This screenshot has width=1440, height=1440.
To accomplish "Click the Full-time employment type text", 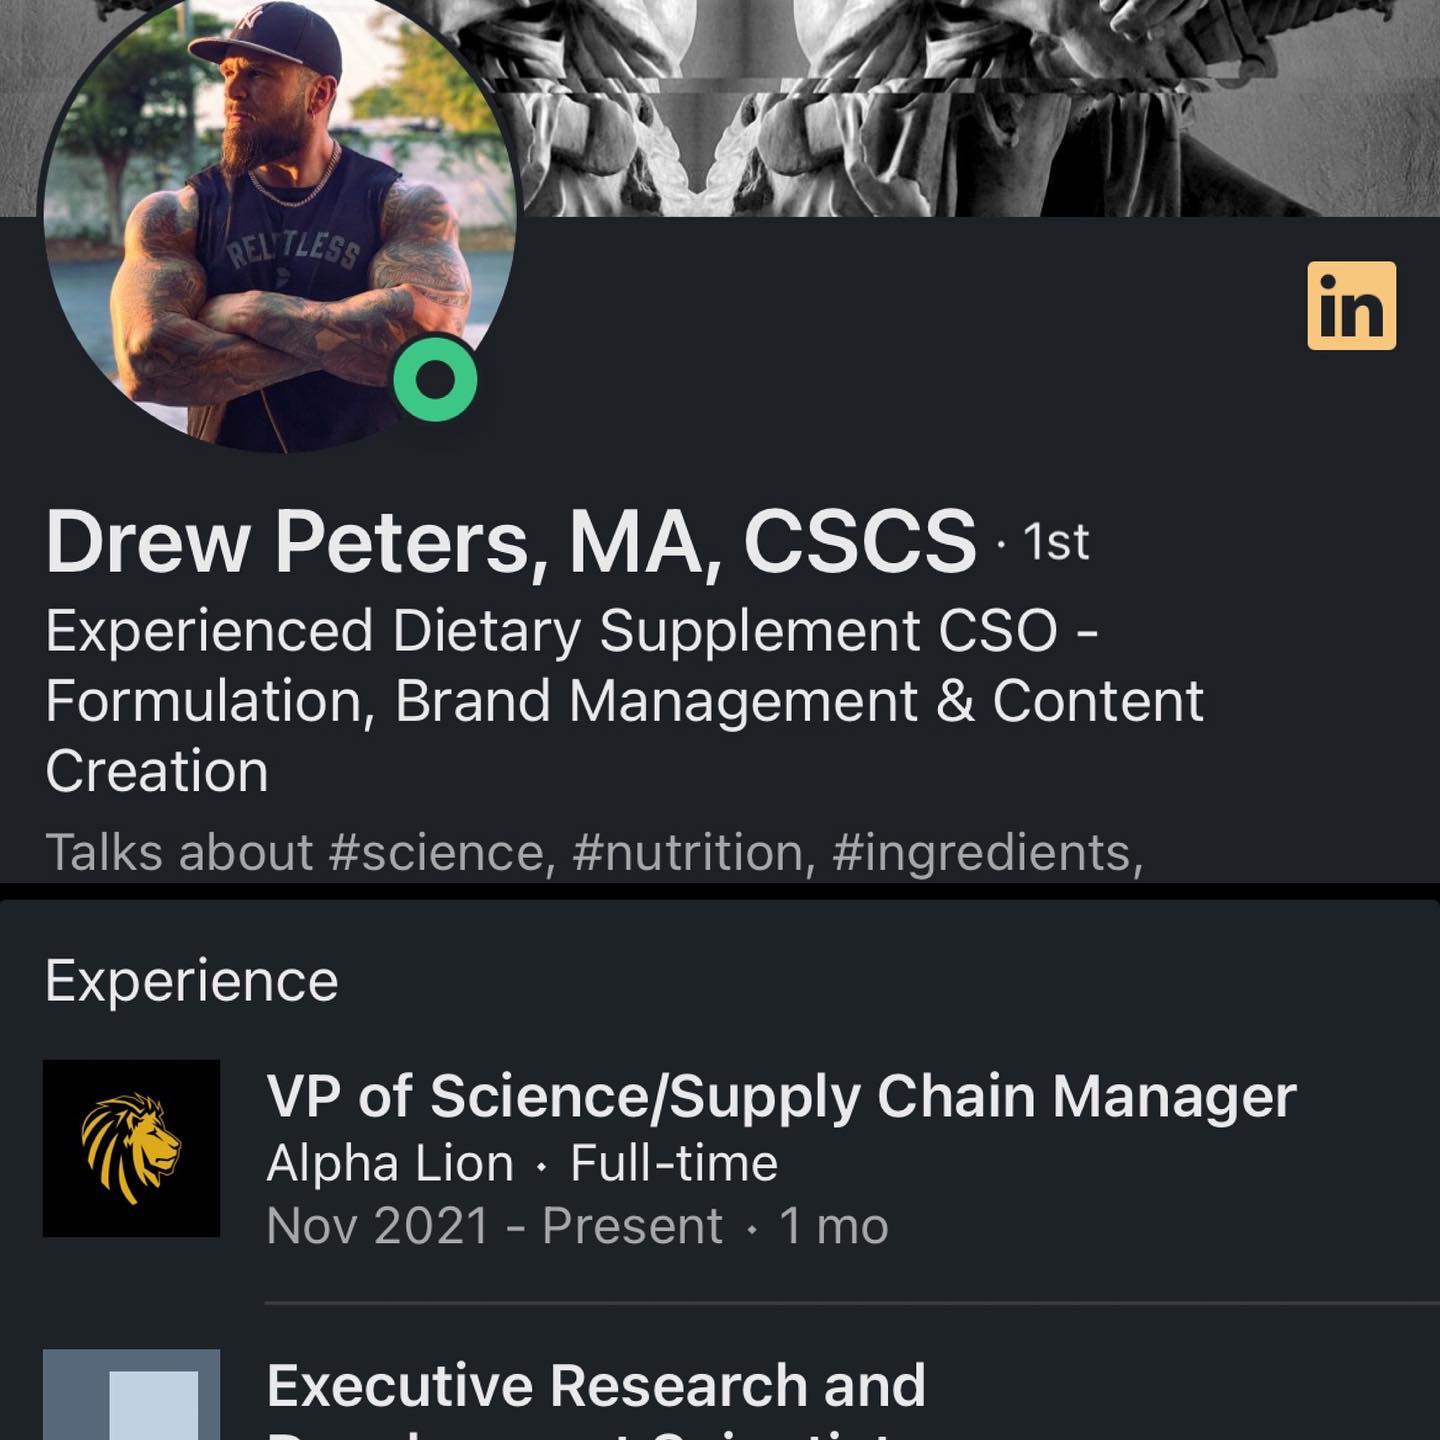I will [674, 1164].
